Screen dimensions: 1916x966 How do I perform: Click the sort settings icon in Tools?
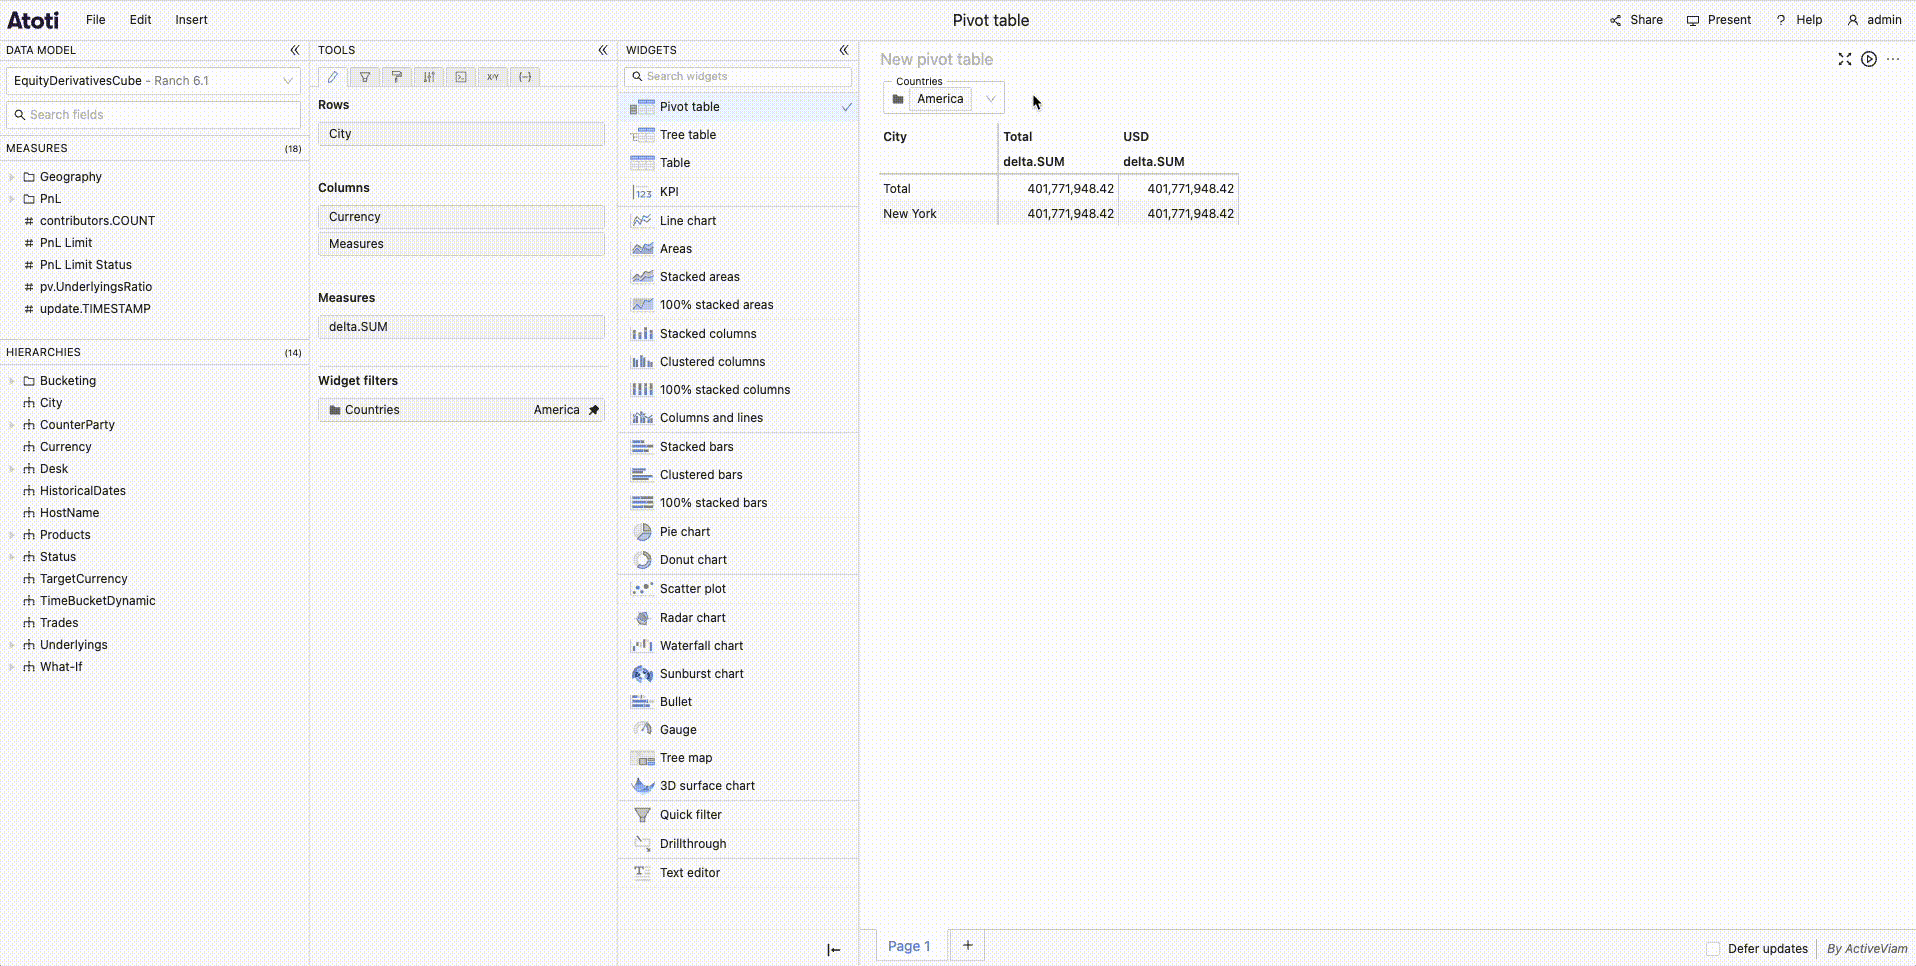point(429,77)
